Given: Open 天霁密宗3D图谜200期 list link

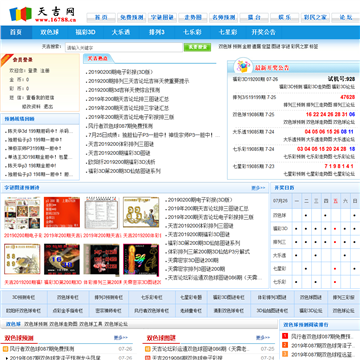Looking at the screenshot, I should point(193,260).
